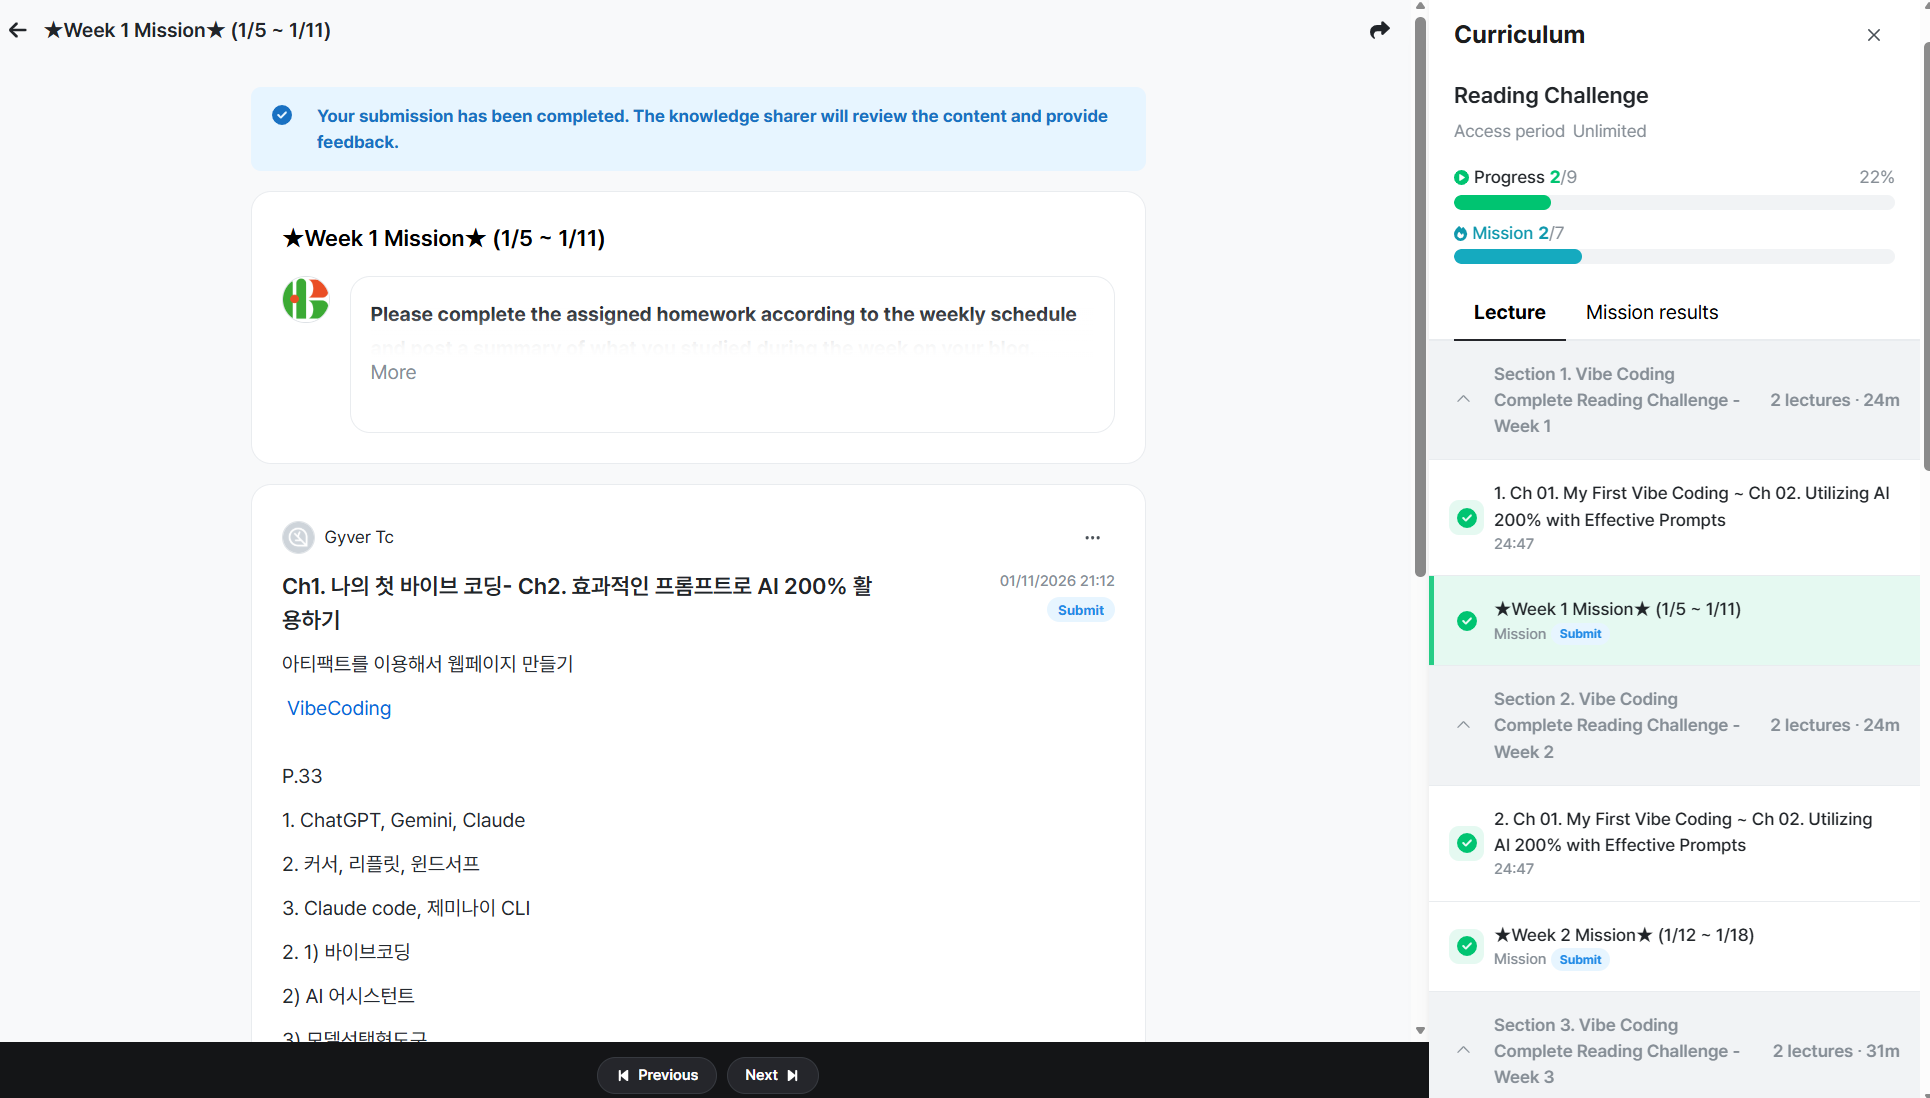1930x1098 pixels.
Task: Collapse Section 3 Vibe Coding Week 3
Action: point(1463,1050)
